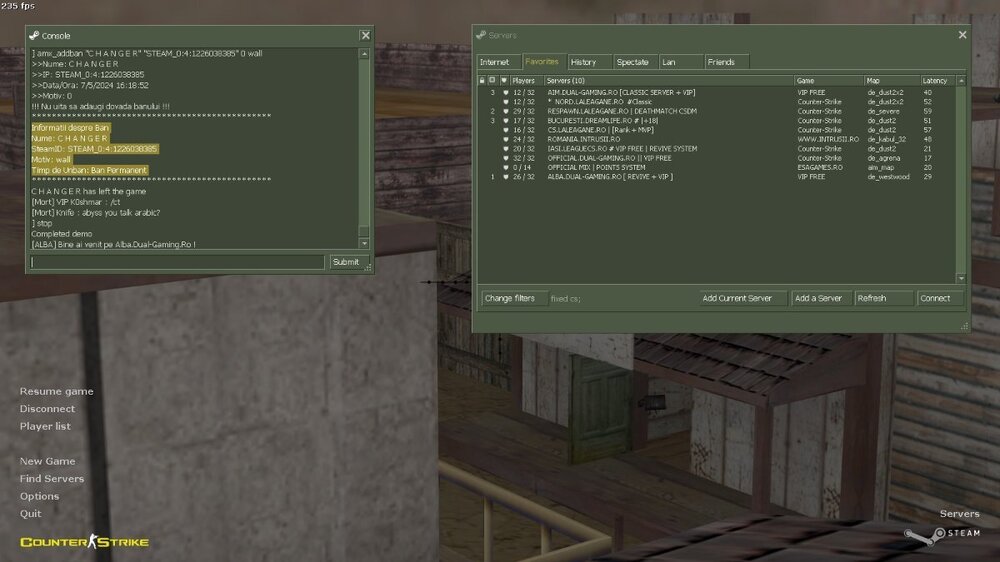
Task: Switch to the History tab
Action: point(585,62)
